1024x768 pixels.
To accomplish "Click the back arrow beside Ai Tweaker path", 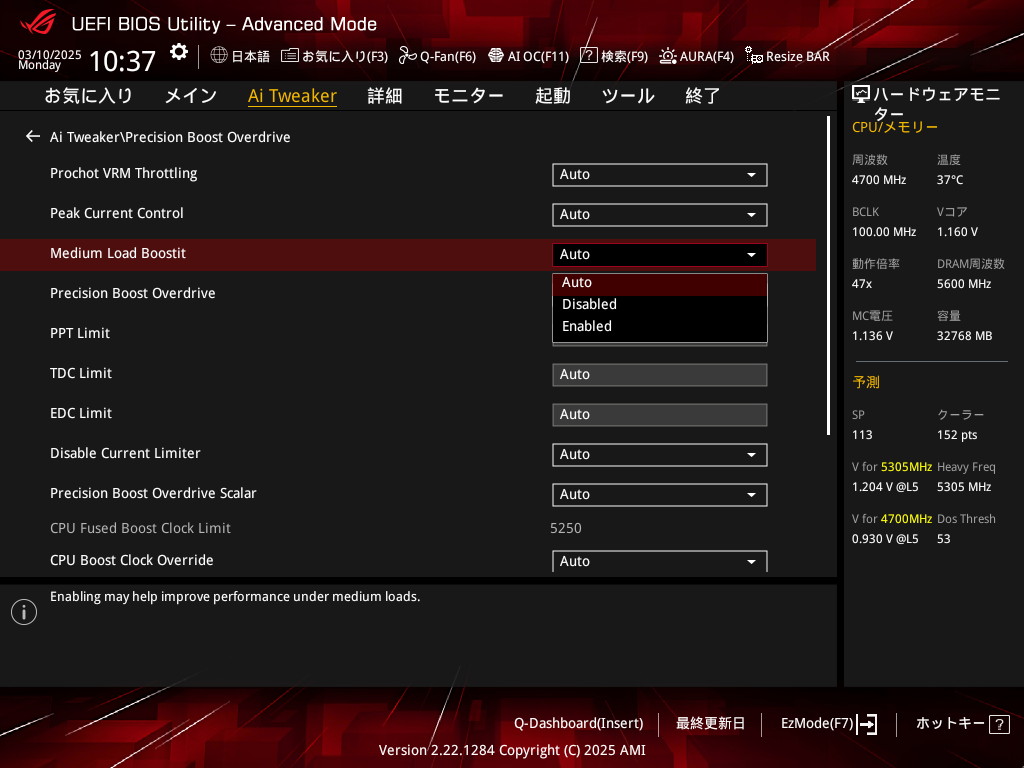I will 33,136.
